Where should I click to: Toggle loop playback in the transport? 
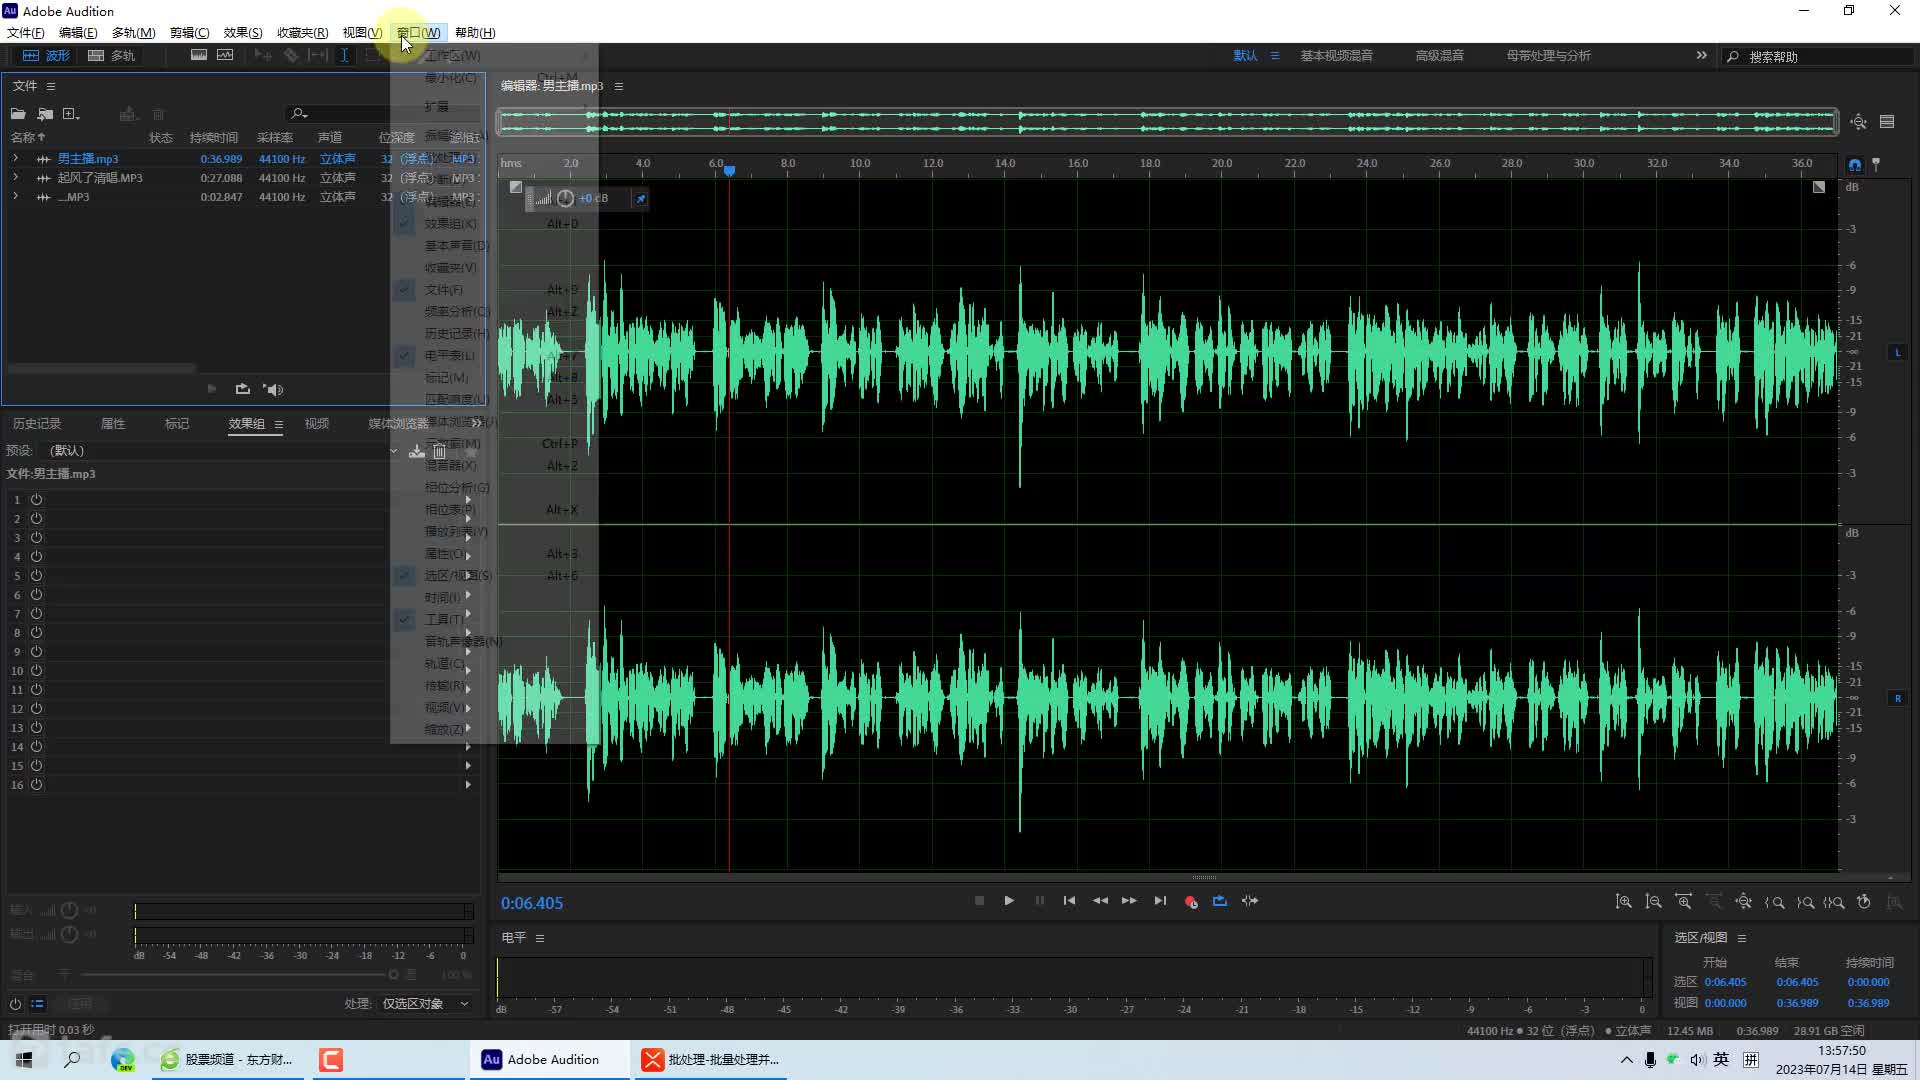coord(1220,901)
